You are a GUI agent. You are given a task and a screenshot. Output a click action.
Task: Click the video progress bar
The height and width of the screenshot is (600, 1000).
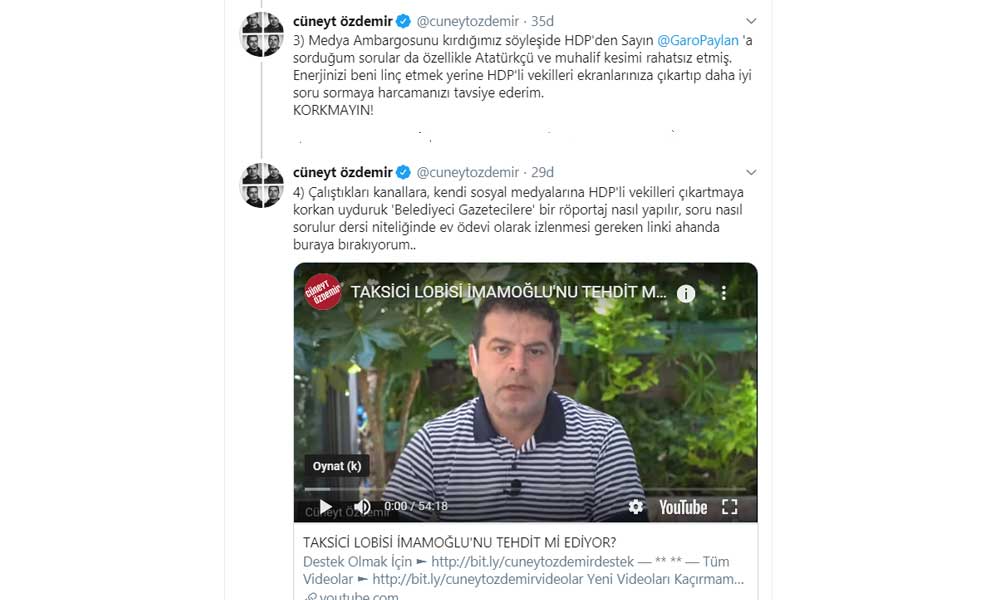(x=525, y=489)
